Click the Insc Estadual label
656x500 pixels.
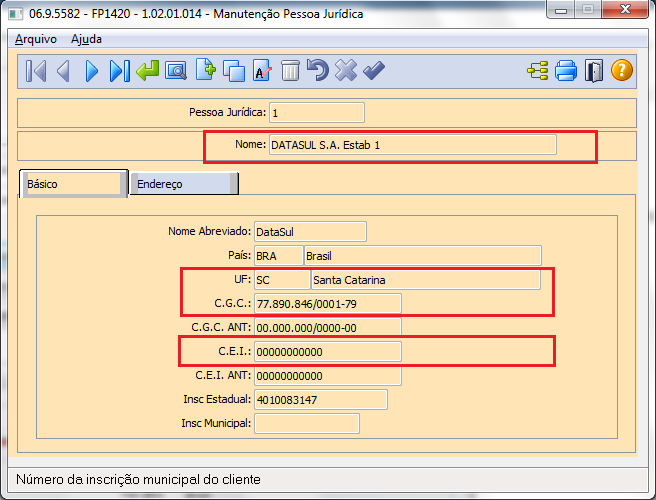217,399
